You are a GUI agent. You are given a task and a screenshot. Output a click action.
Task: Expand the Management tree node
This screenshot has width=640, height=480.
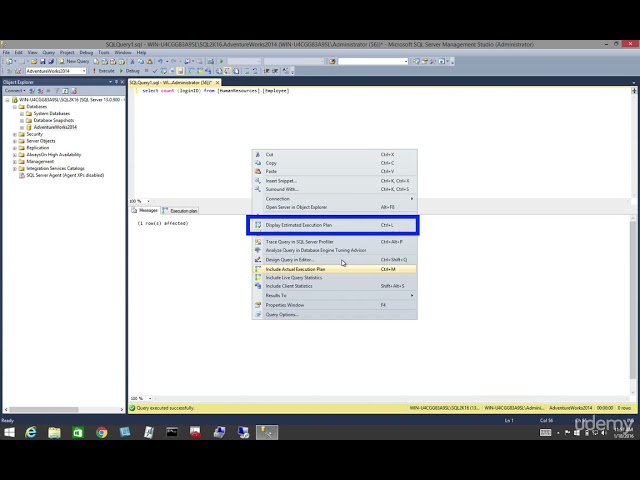pyautogui.click(x=15, y=162)
